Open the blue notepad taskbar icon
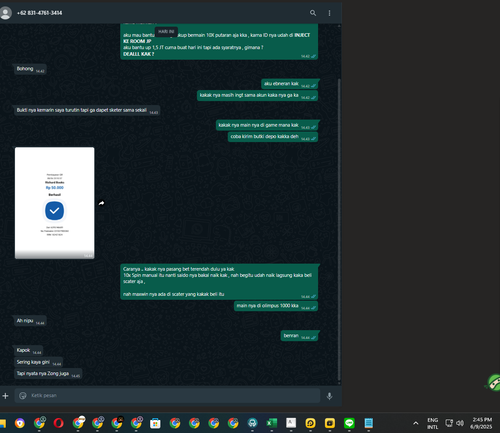 click(x=369, y=423)
